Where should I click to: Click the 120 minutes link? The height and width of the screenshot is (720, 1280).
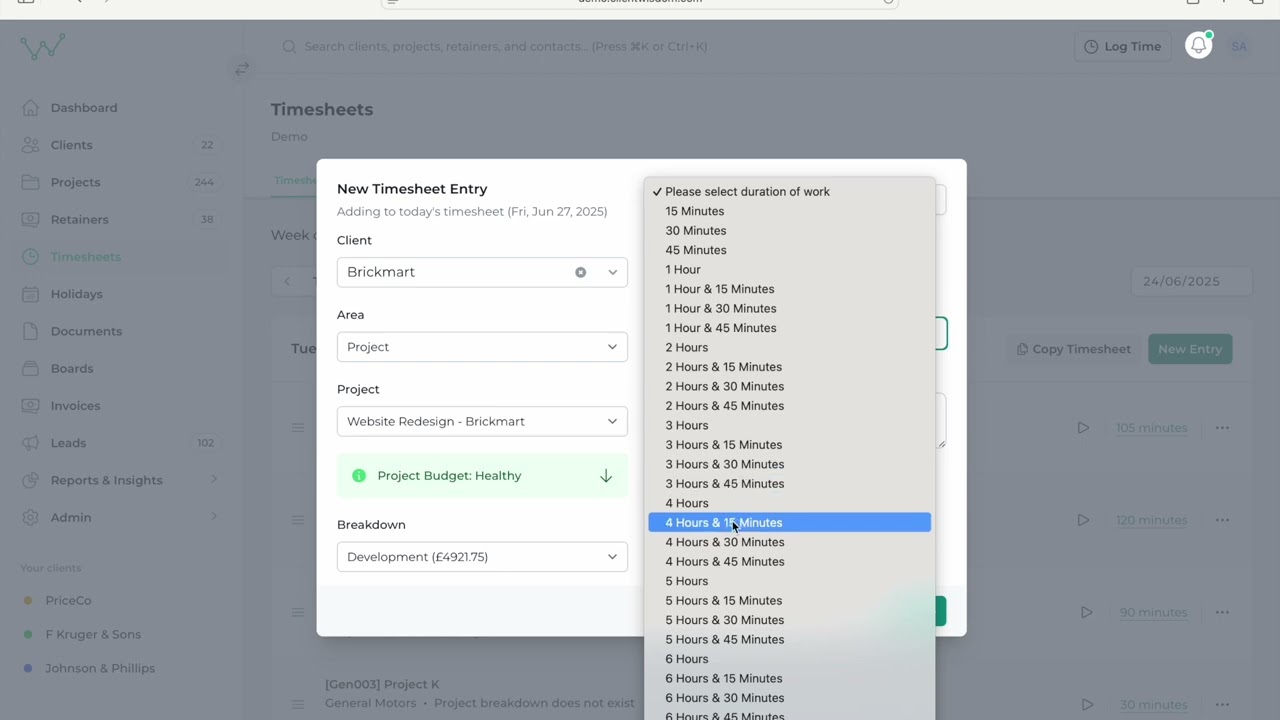coord(1152,520)
